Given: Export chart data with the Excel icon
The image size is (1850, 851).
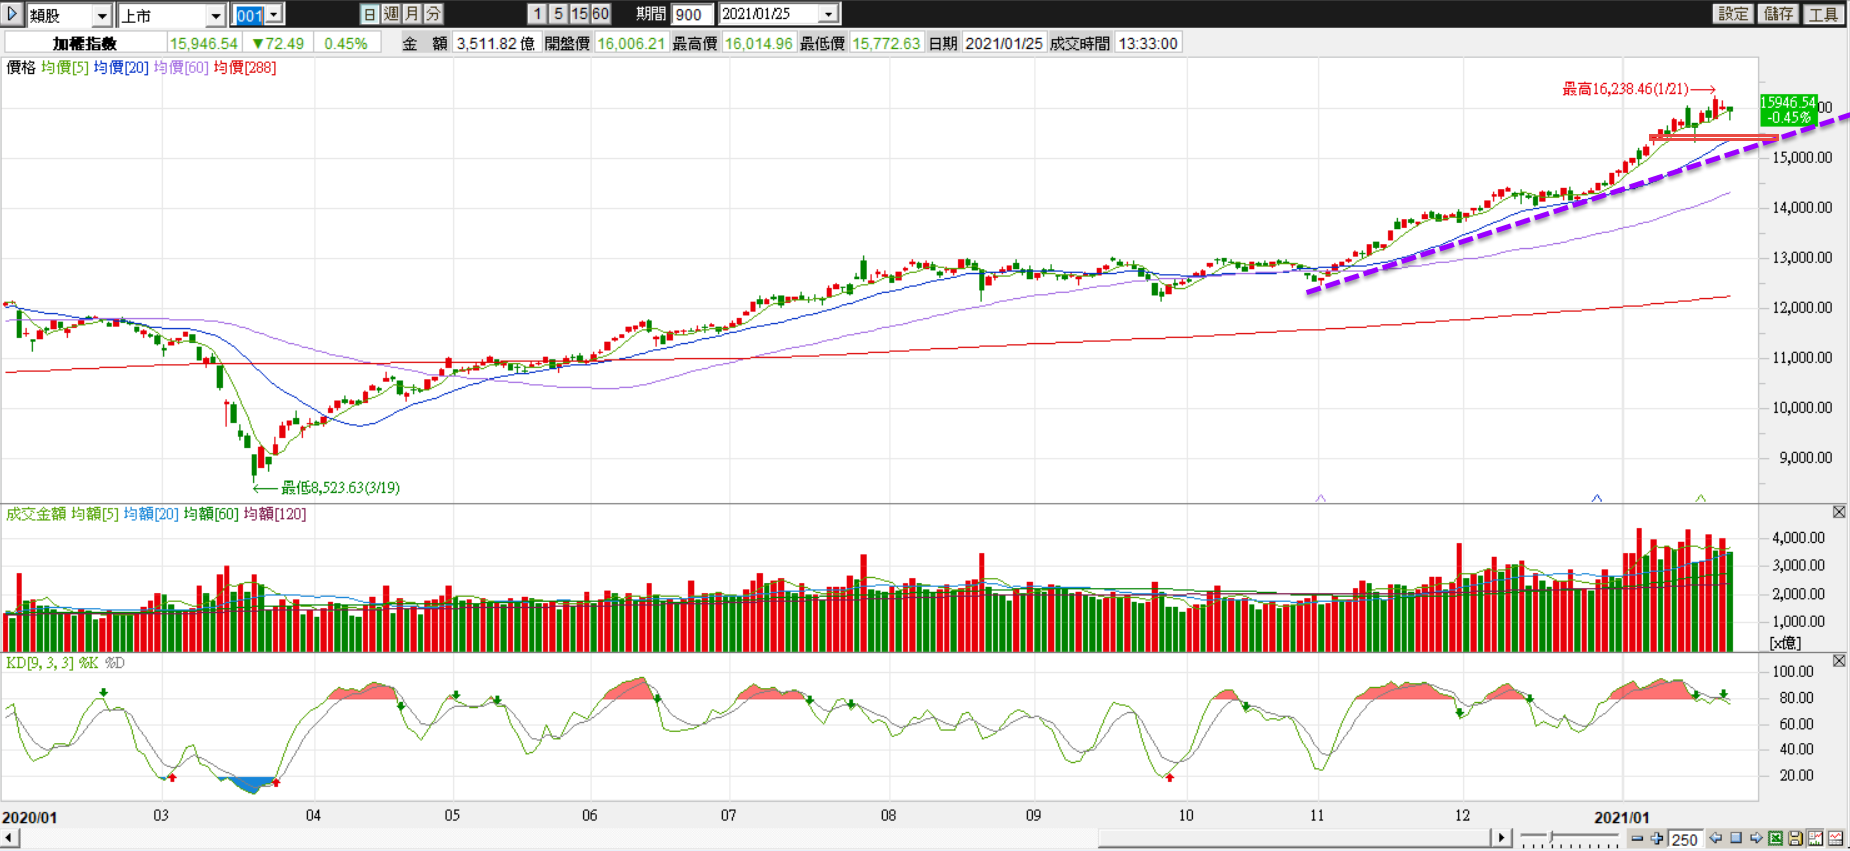Looking at the screenshot, I should point(1776,839).
